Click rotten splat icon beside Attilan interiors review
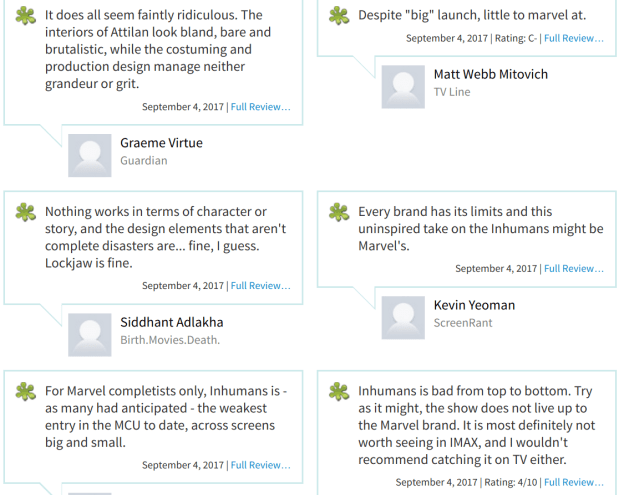The width and height of the screenshot is (624, 495). coord(25,16)
